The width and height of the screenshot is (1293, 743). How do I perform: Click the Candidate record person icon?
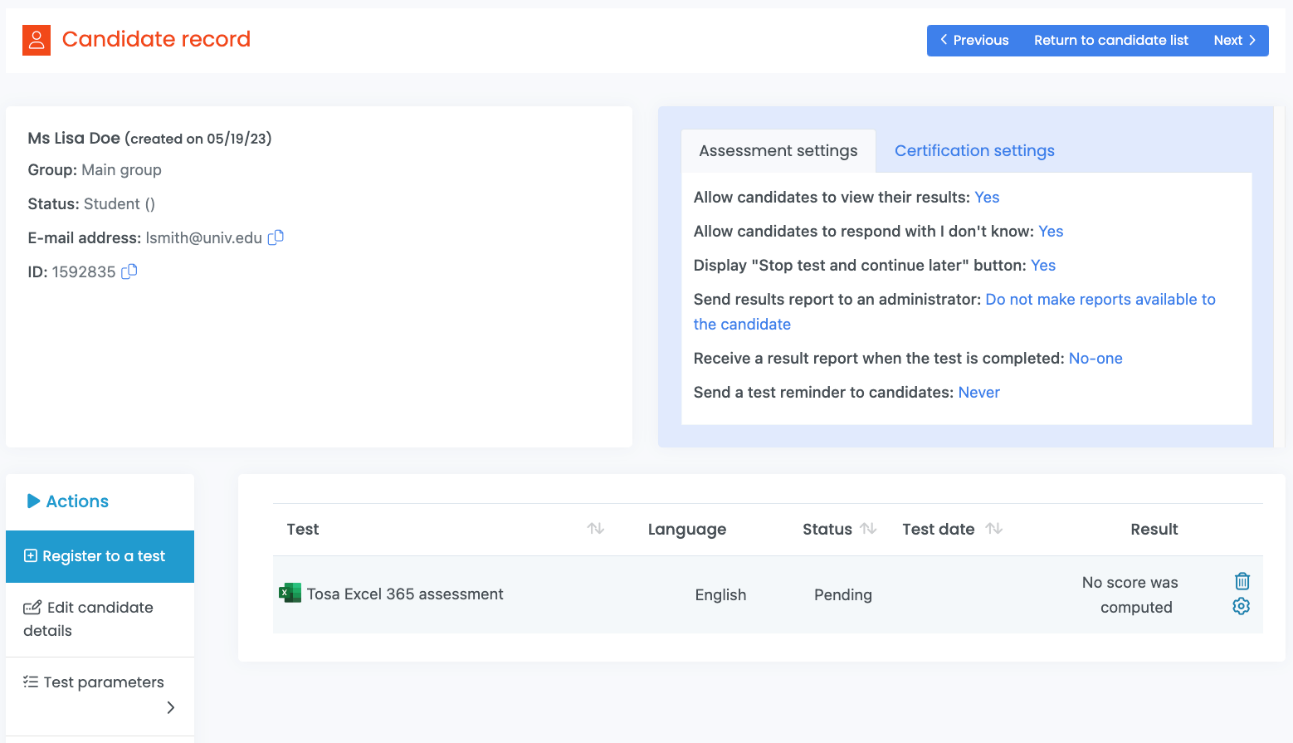pyautogui.click(x=36, y=40)
